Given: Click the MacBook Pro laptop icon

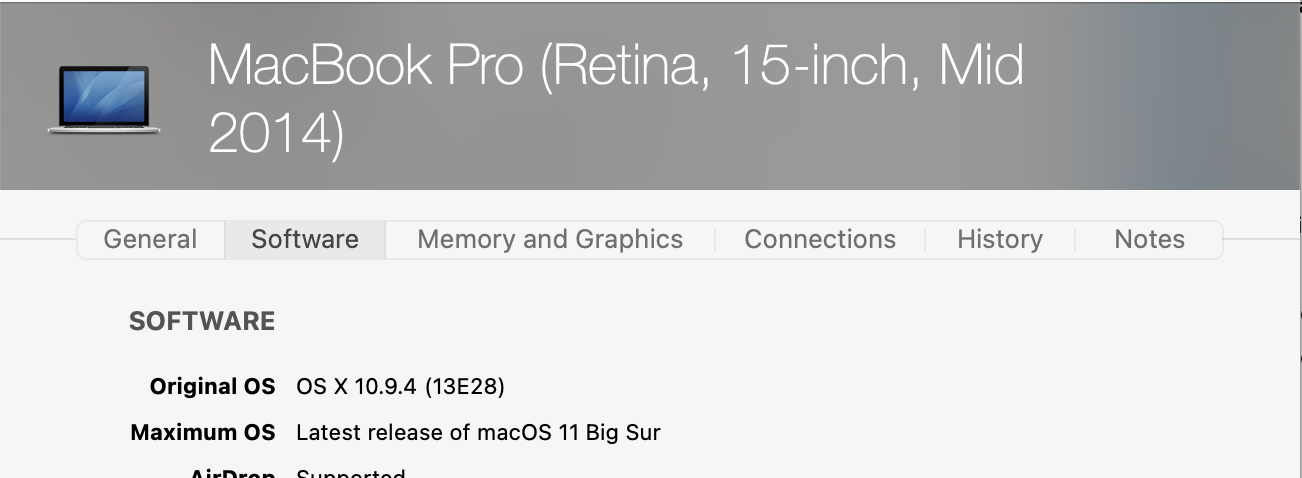Looking at the screenshot, I should pos(104,99).
